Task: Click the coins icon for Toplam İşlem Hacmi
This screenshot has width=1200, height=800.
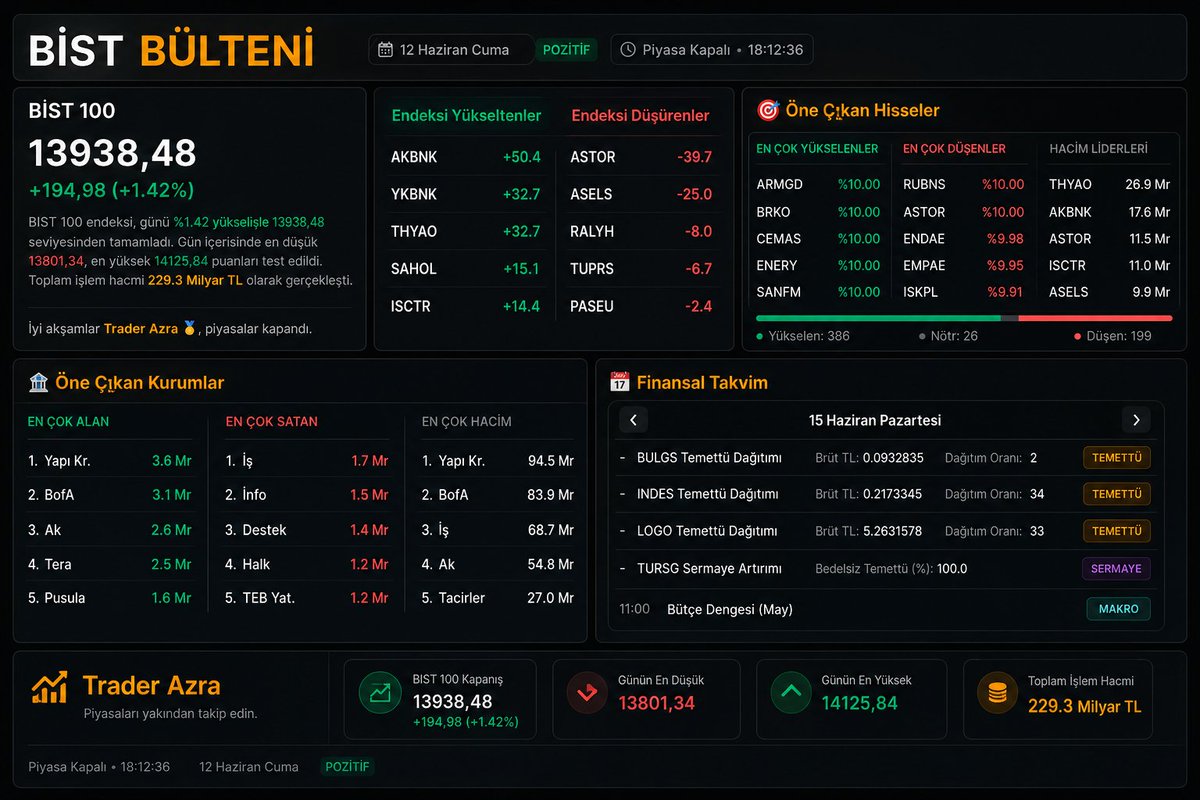Action: 996,693
